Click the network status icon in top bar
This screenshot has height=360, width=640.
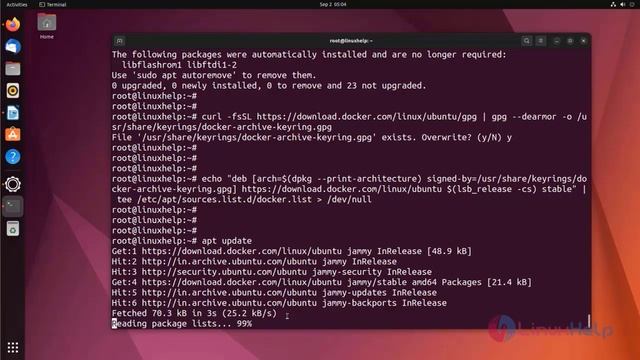coord(613,4)
